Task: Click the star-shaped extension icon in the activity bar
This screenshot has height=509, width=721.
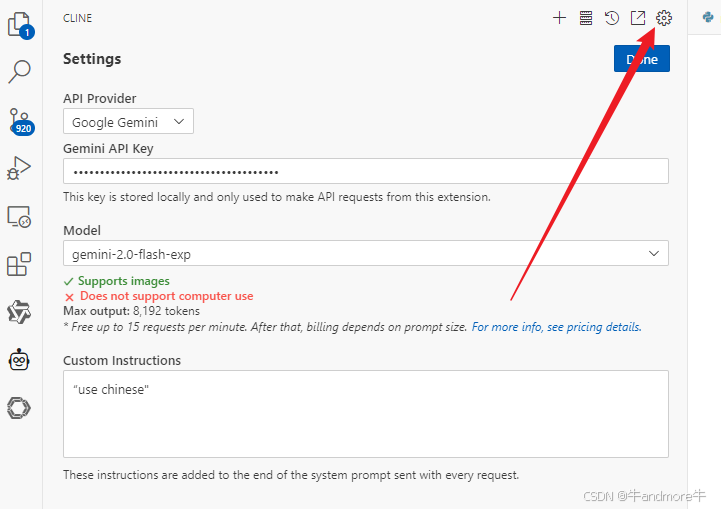Action: [x=19, y=312]
